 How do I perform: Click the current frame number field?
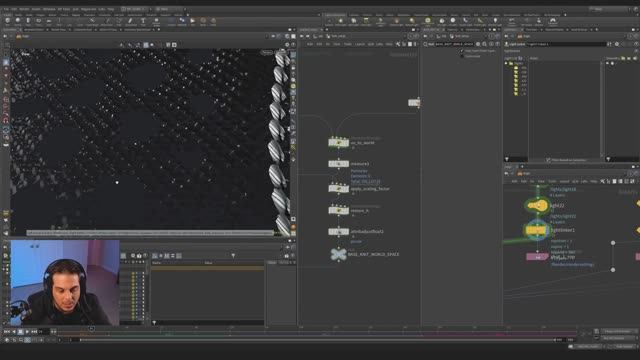(x=44, y=332)
